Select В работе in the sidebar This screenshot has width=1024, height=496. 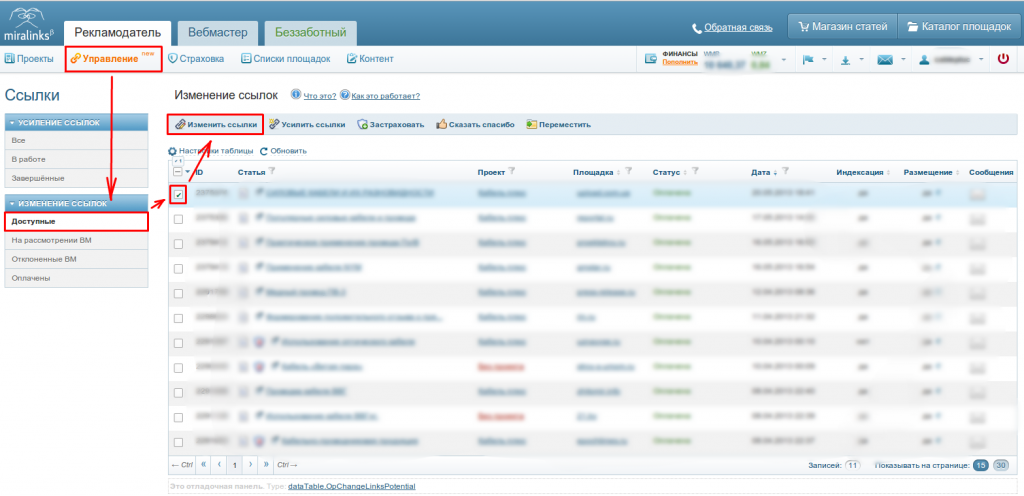76,159
